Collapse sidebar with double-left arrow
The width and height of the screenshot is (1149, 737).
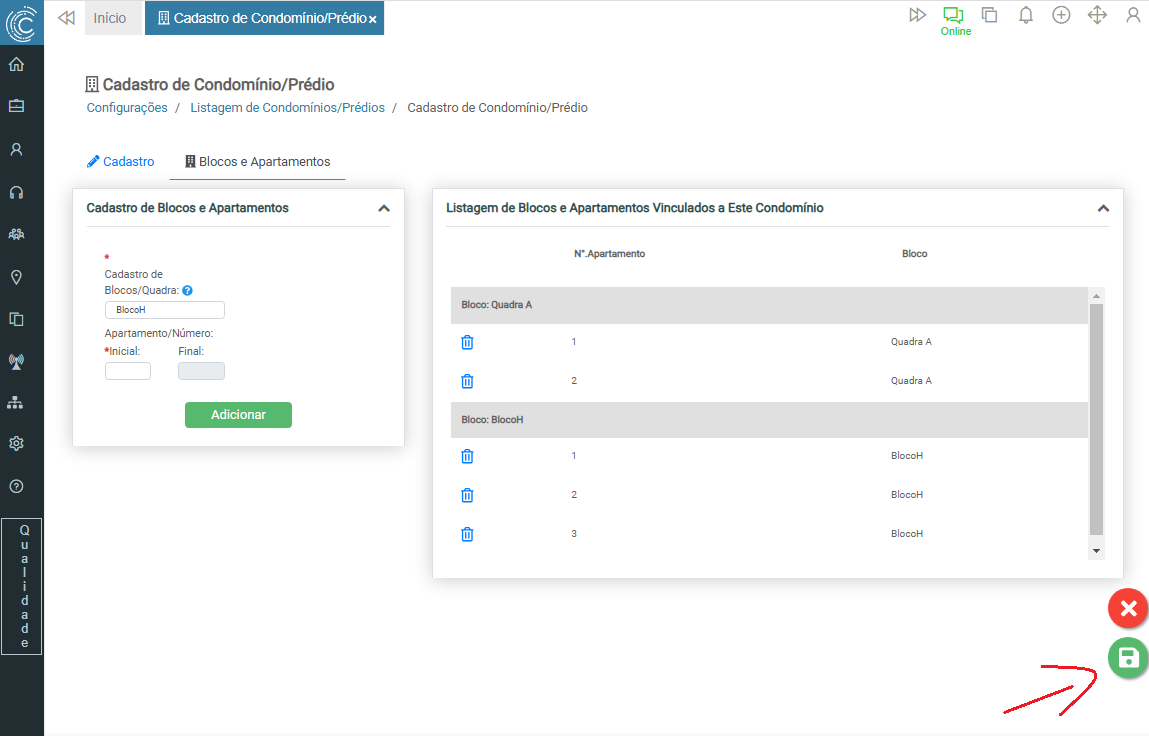pyautogui.click(x=66, y=18)
